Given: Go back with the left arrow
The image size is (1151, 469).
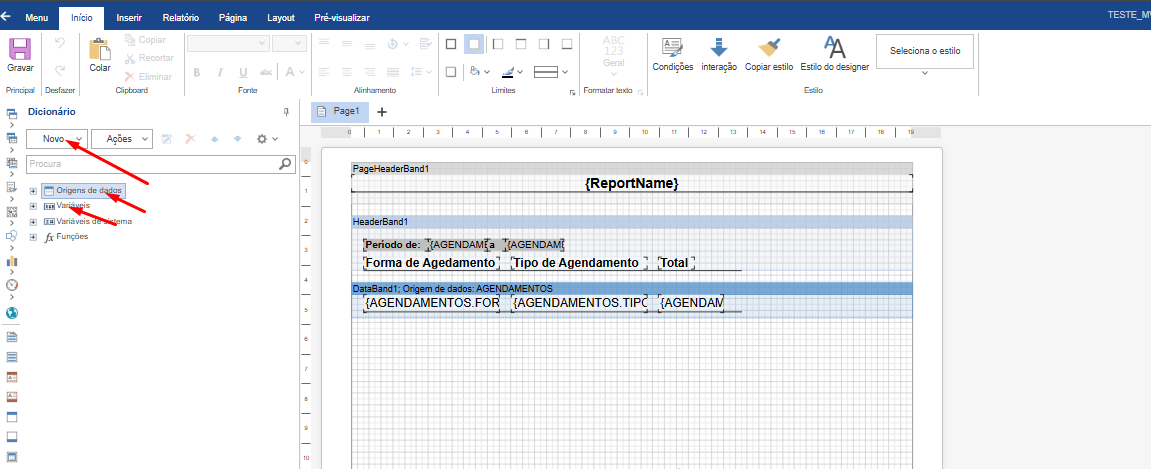Looking at the screenshot, I should (x=6, y=16).
